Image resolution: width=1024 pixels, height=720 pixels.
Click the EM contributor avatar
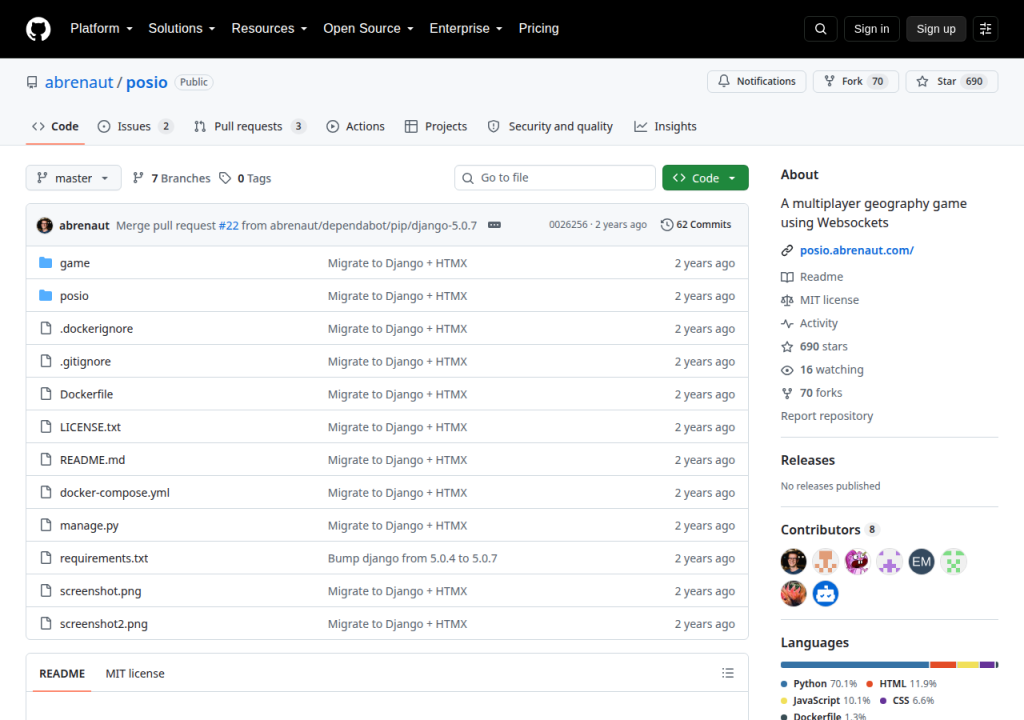(921, 561)
